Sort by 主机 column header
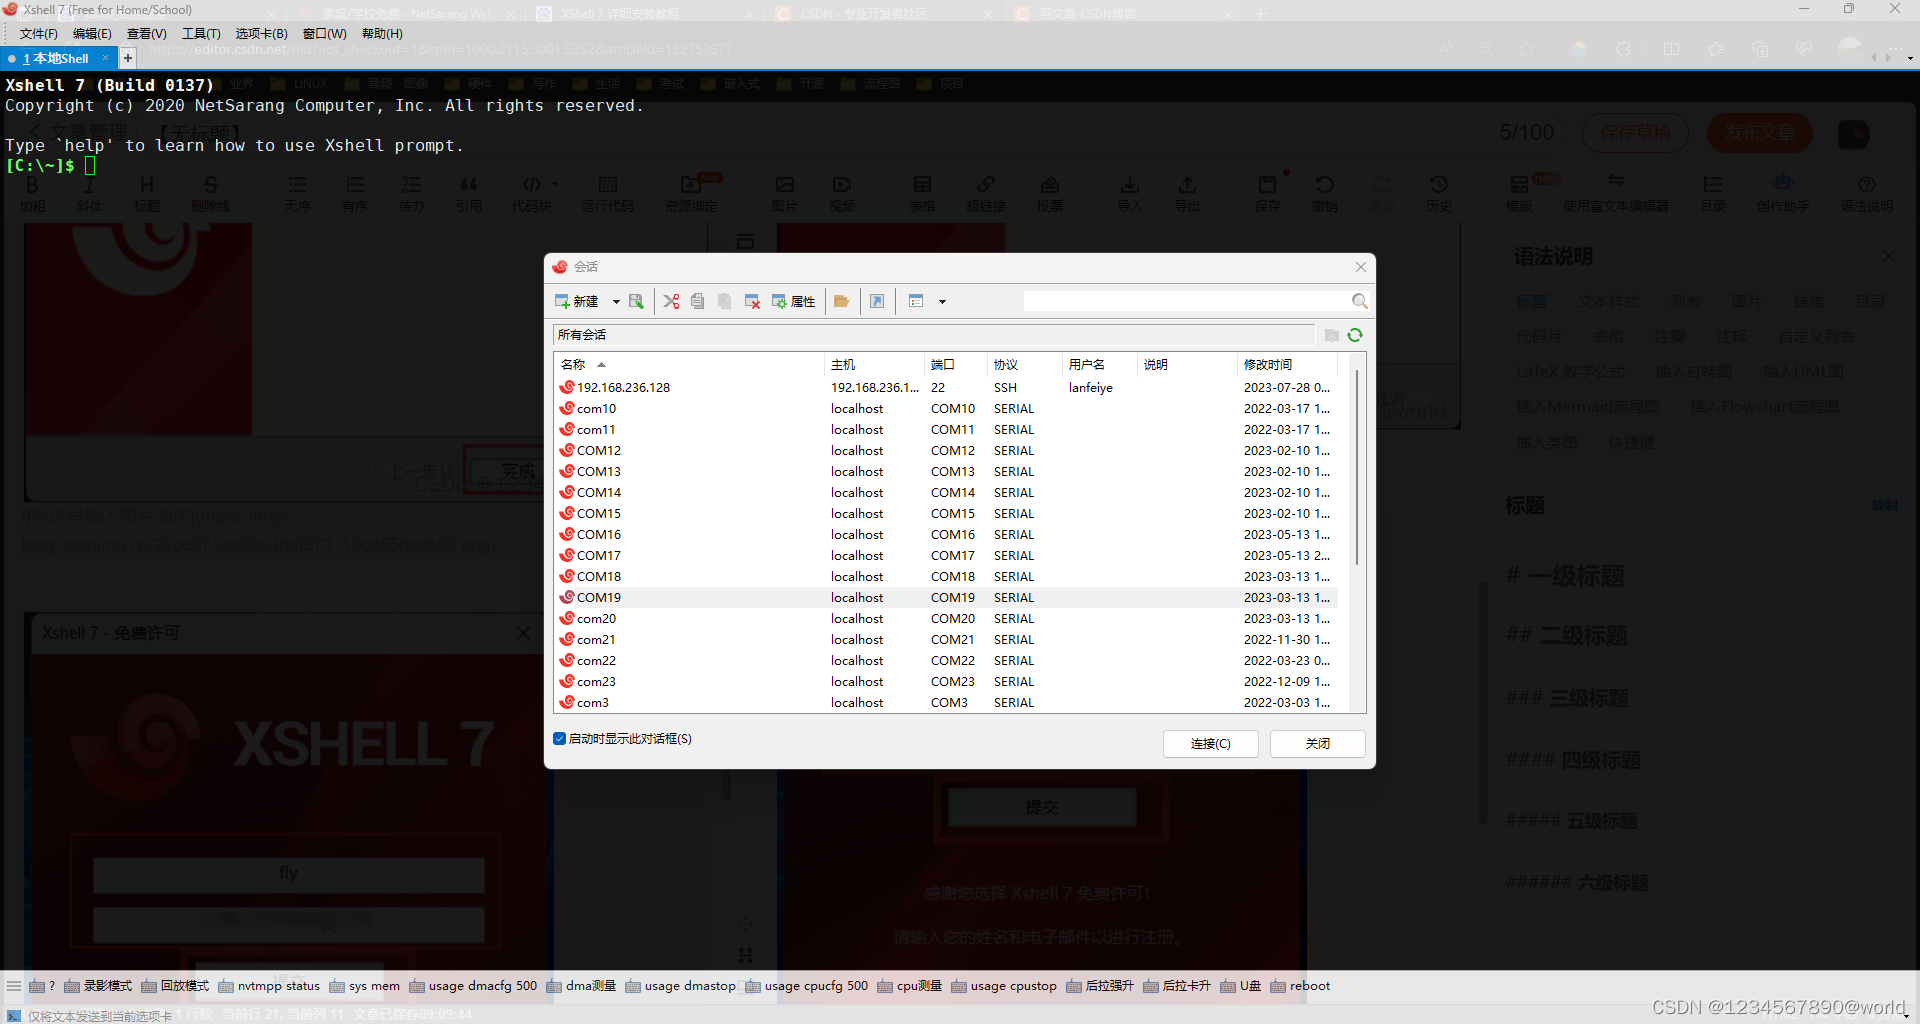Screen dimensions: 1920x1024 click(x=874, y=364)
